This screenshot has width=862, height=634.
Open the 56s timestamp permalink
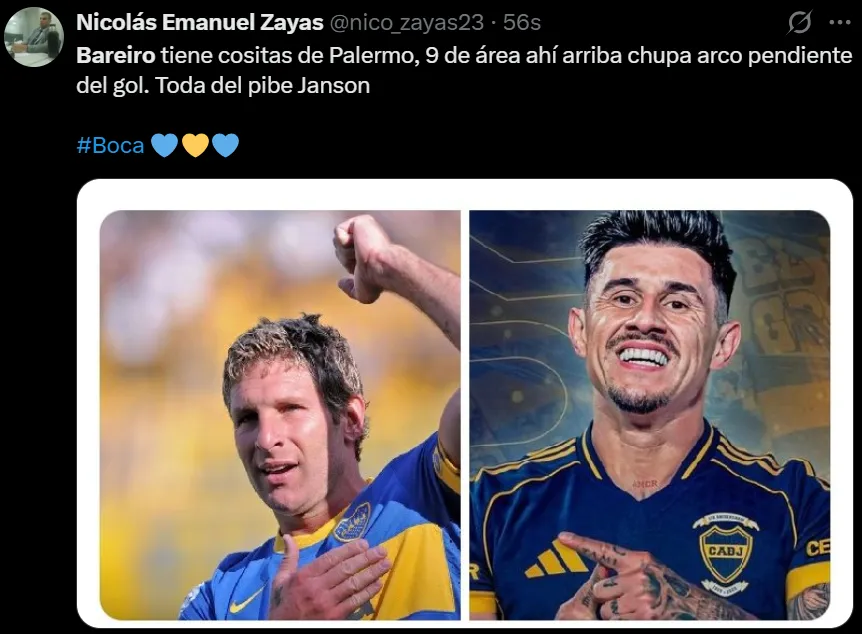pyautogui.click(x=522, y=23)
